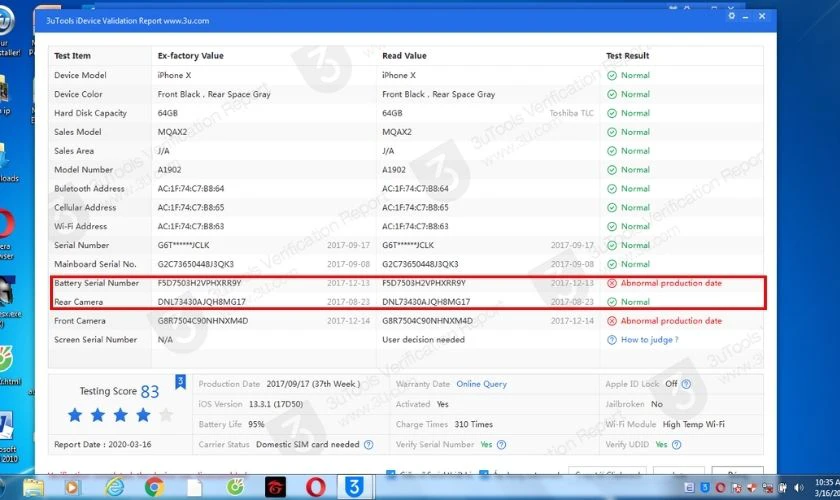Screen dimensions: 840x500
Task: Click Cellular address AC:1F:74:C7:B8:65 in Ex-factory column
Action: tap(191, 207)
